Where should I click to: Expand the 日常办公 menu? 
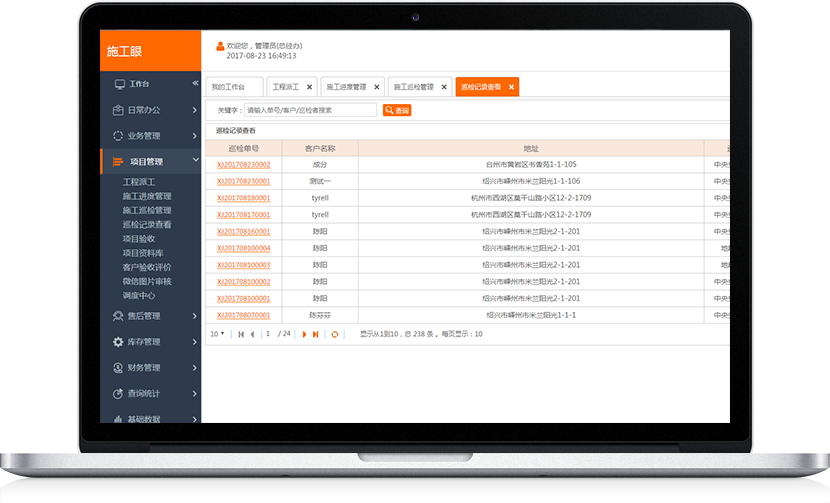pos(150,110)
